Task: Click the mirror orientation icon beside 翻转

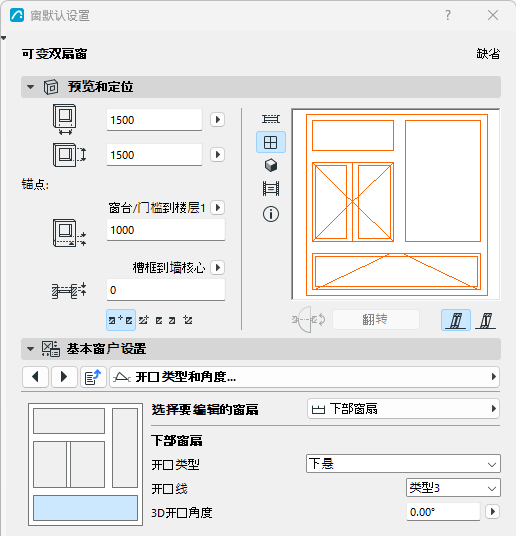Action: click(308, 320)
